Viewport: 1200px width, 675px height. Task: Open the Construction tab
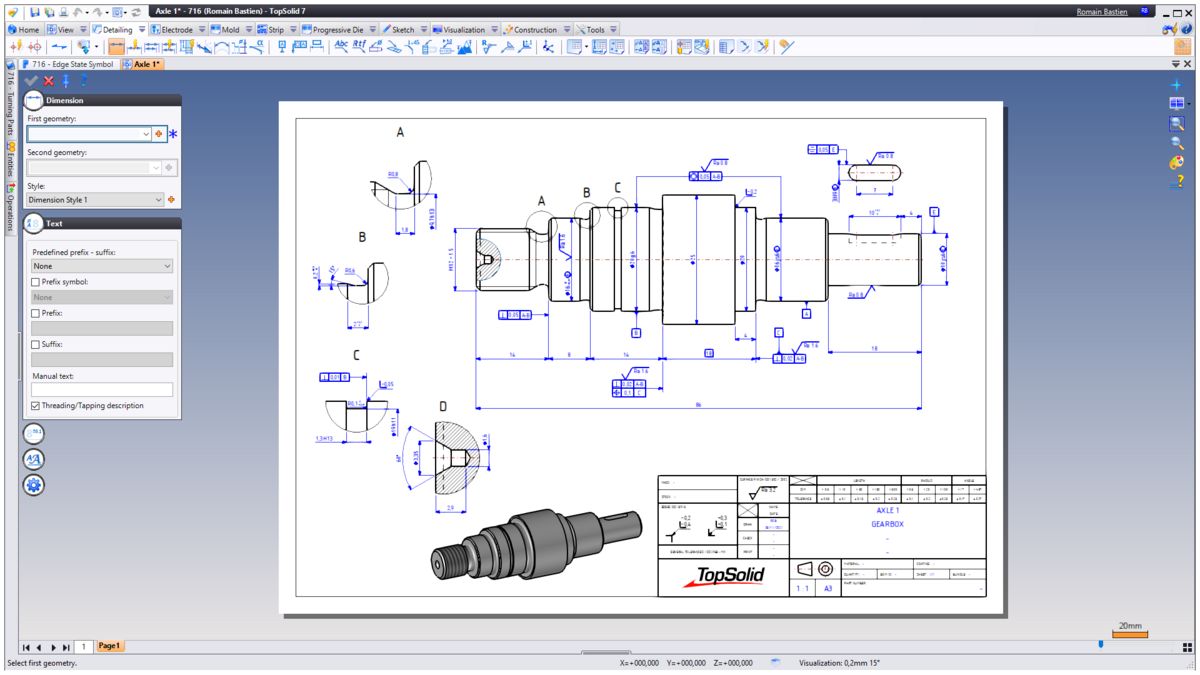tap(536, 29)
